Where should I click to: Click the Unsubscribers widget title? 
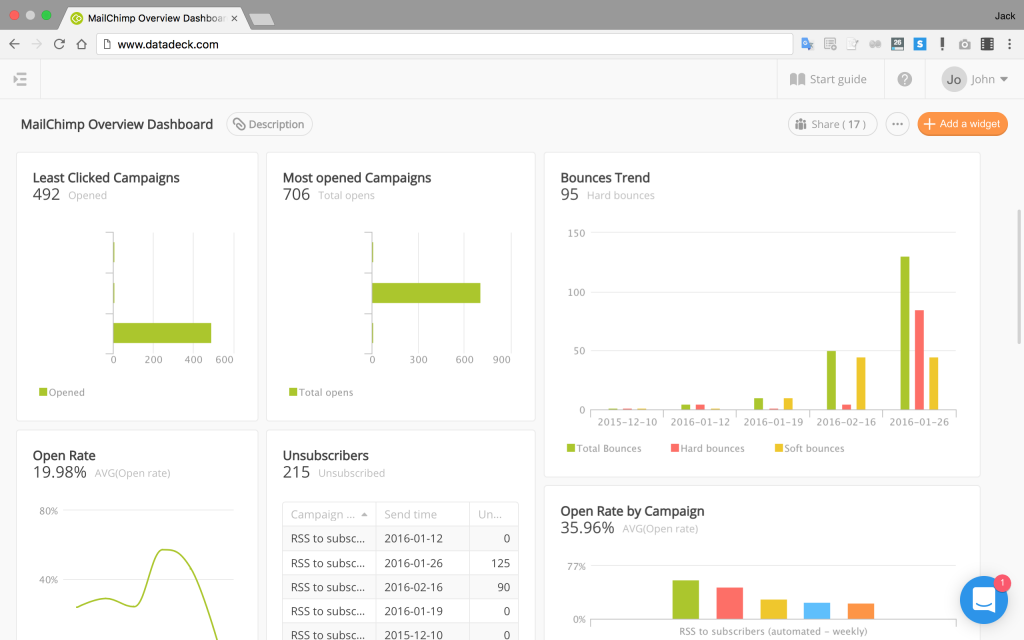[325, 456]
